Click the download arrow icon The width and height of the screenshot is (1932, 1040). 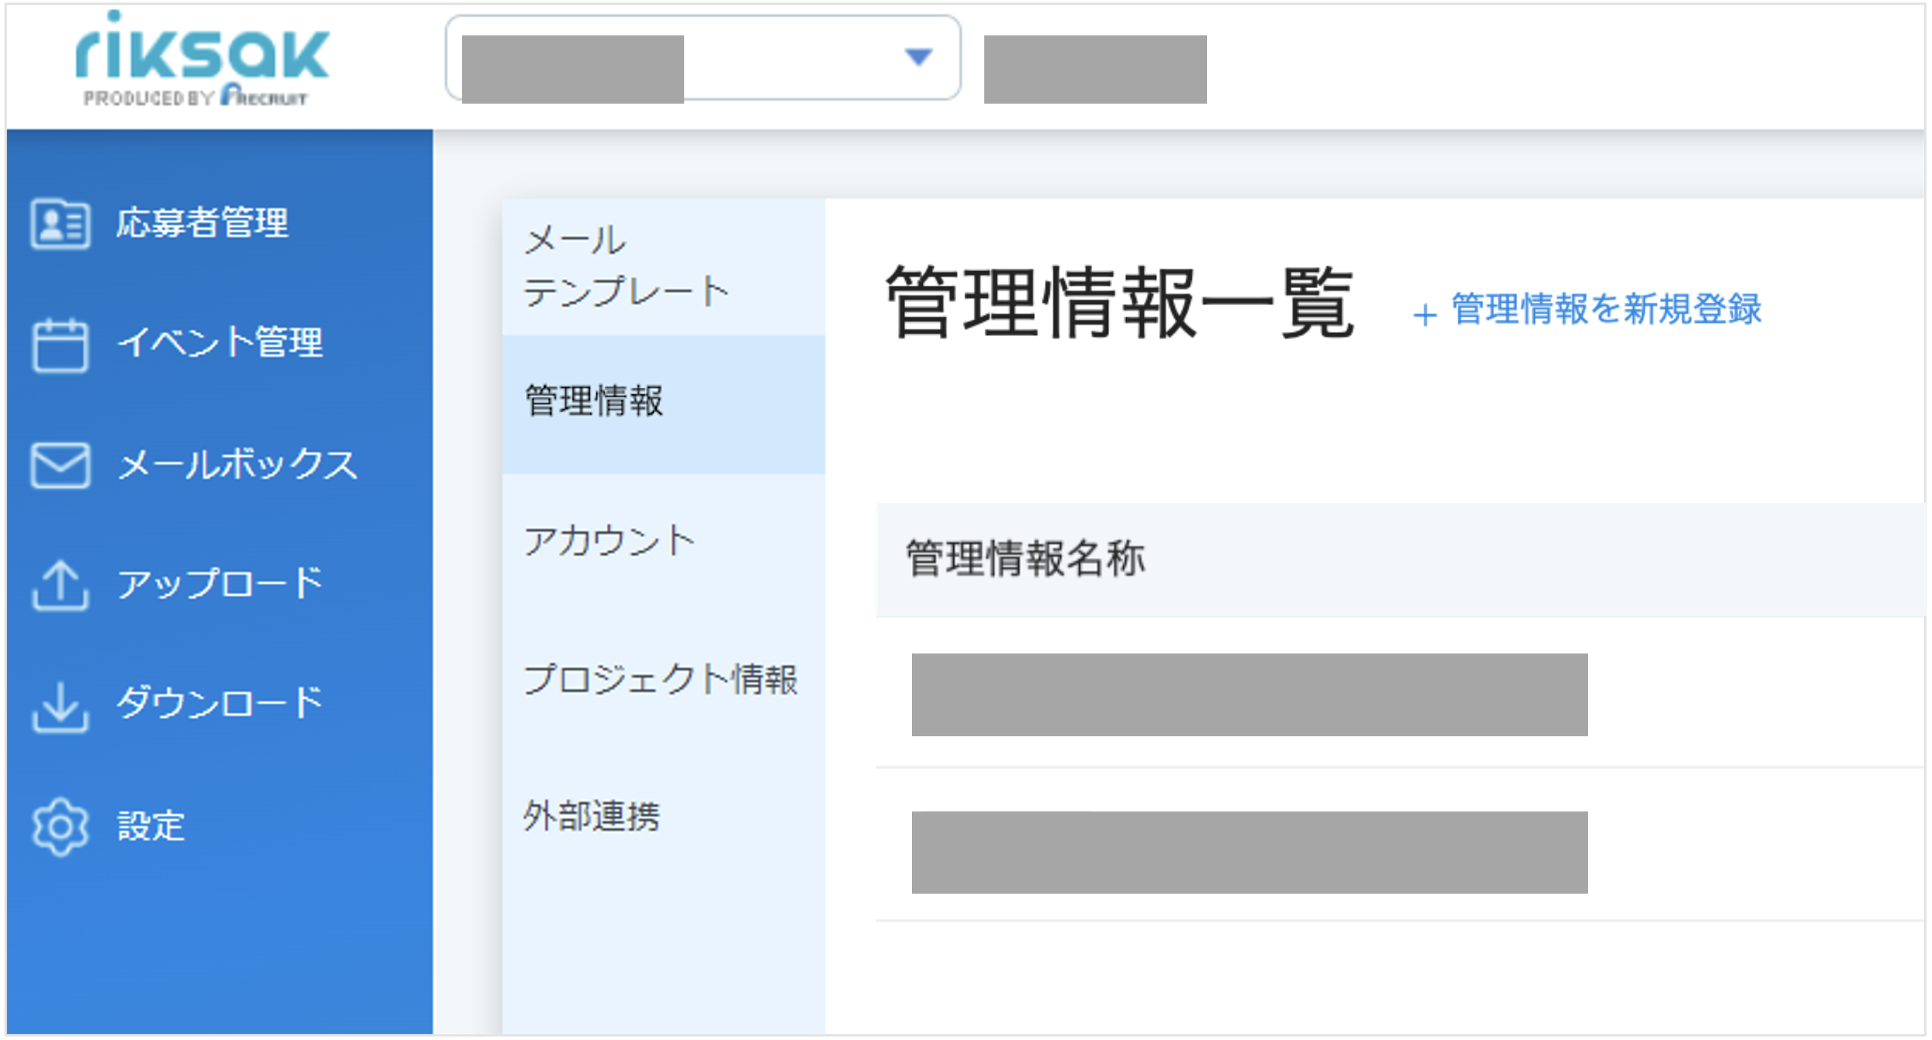point(60,707)
